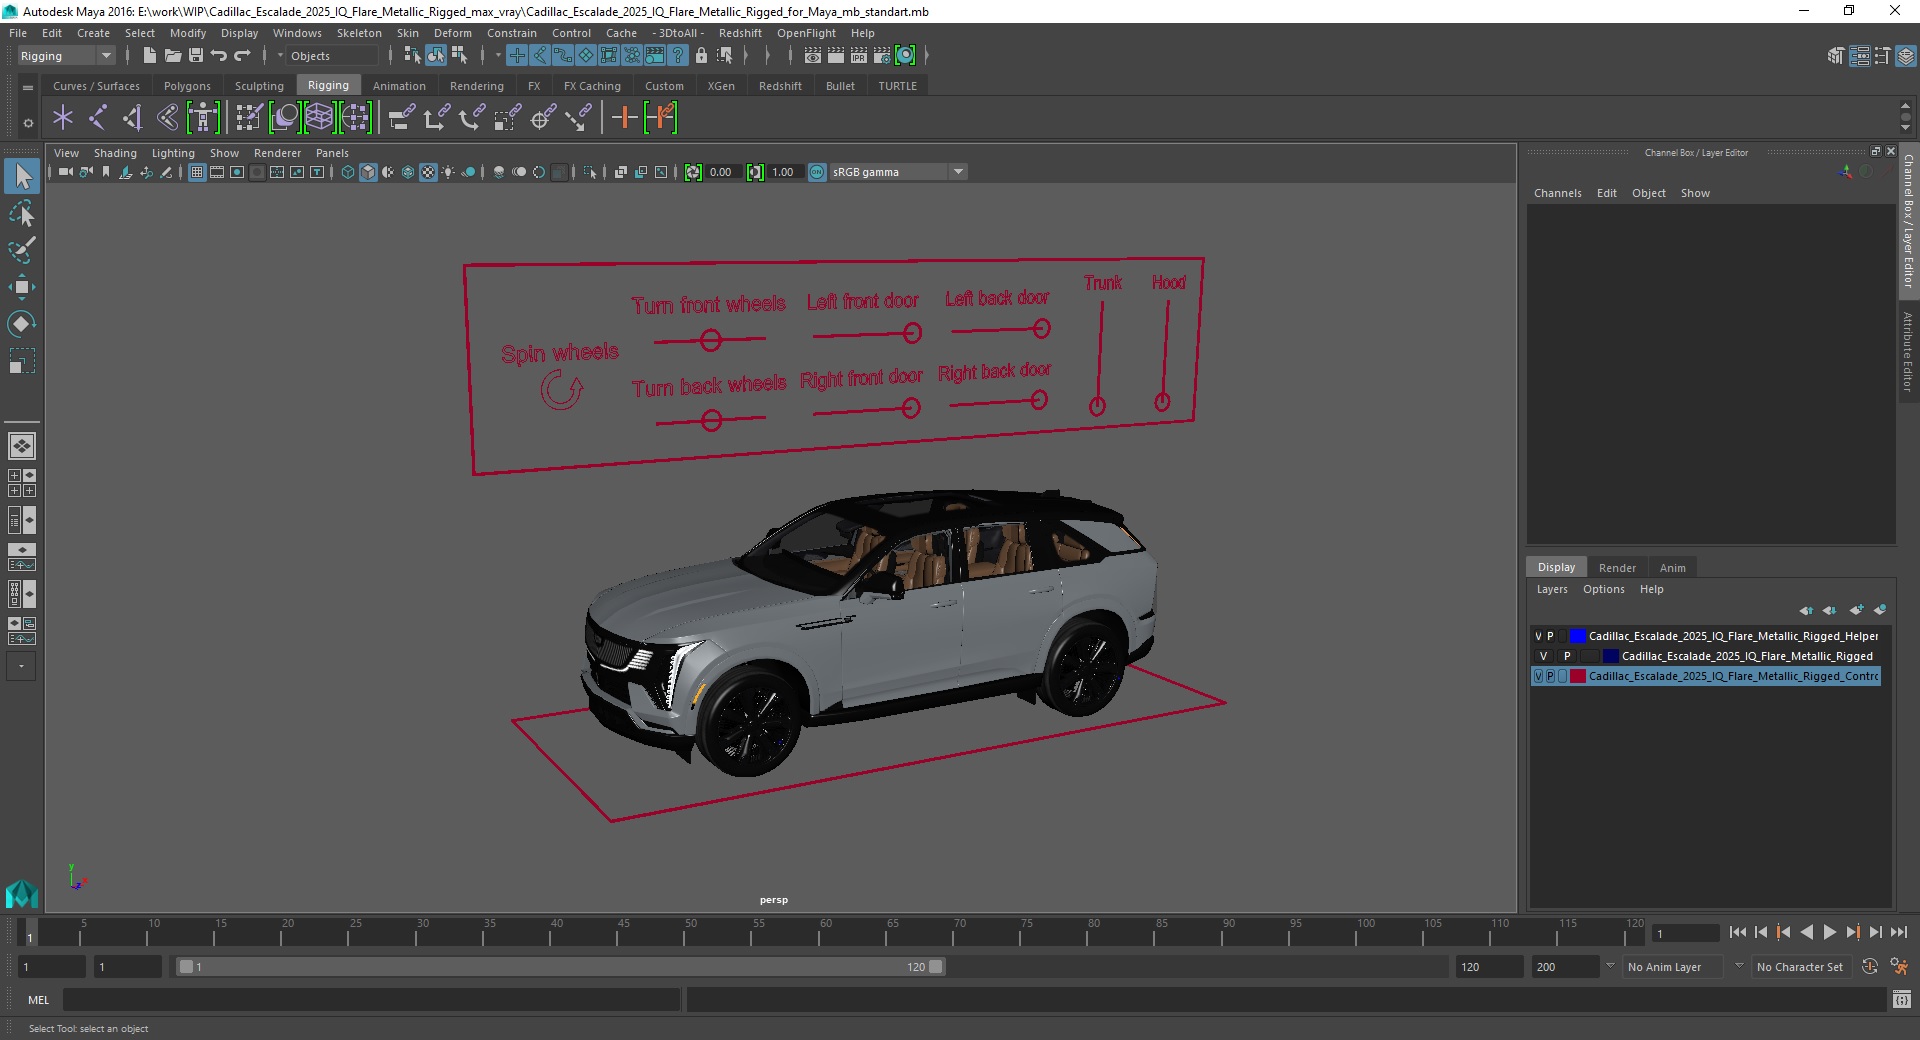The height and width of the screenshot is (1040, 1920).
Task: Toggle playback P of Rigged_Contr layer
Action: [1550, 676]
